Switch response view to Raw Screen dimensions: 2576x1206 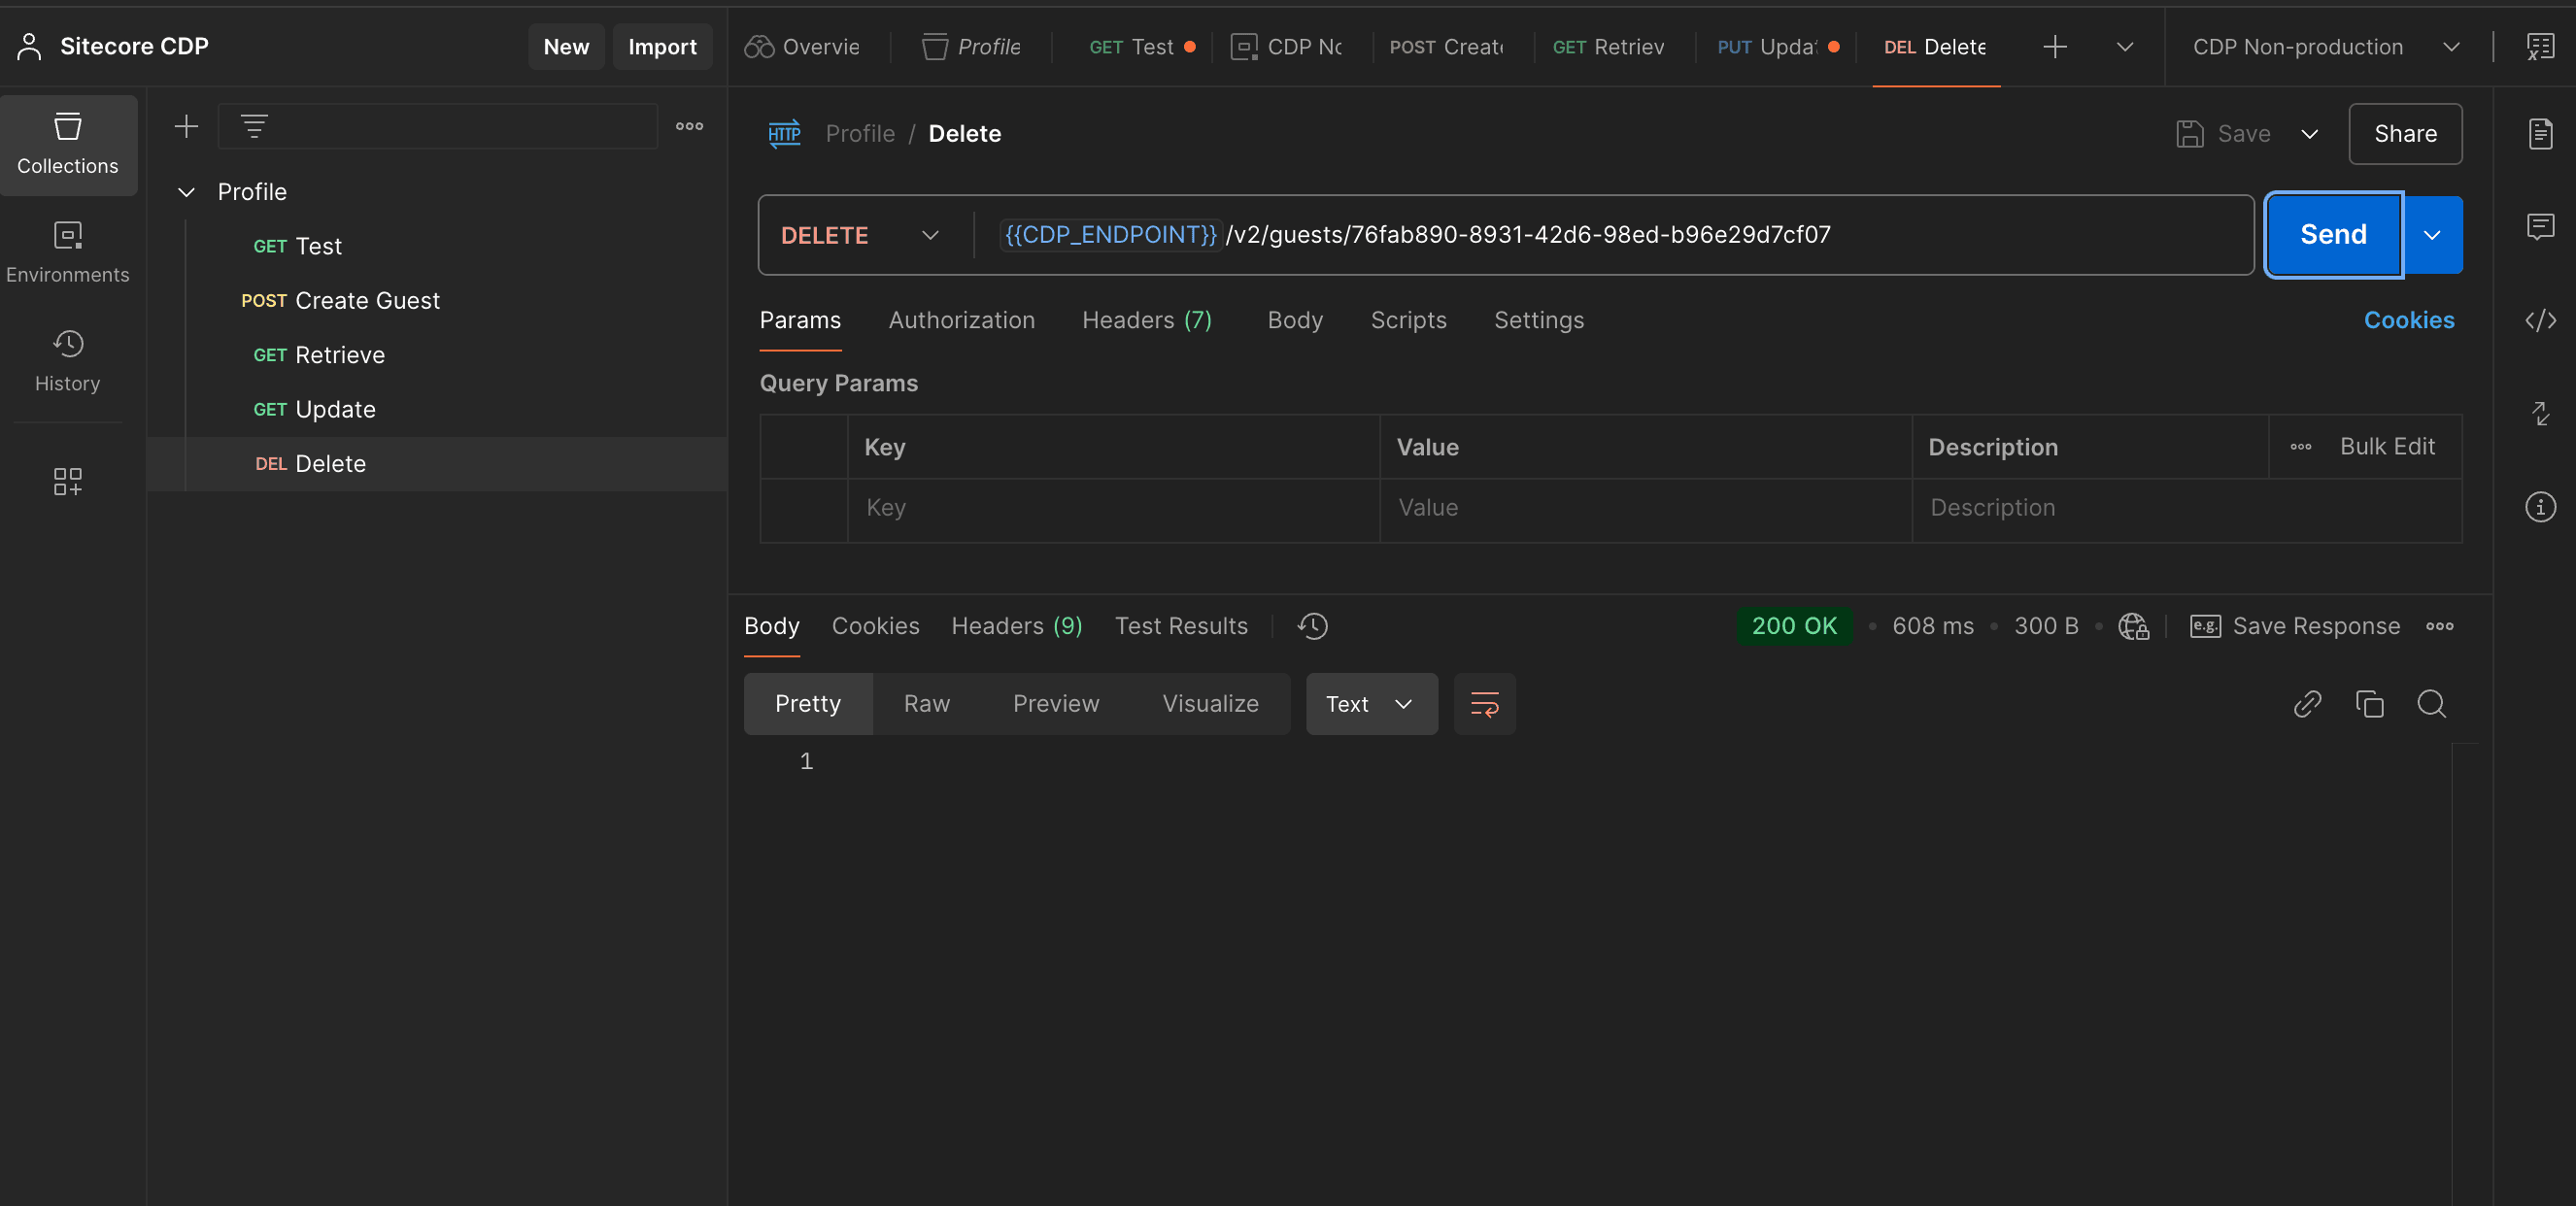click(x=926, y=704)
